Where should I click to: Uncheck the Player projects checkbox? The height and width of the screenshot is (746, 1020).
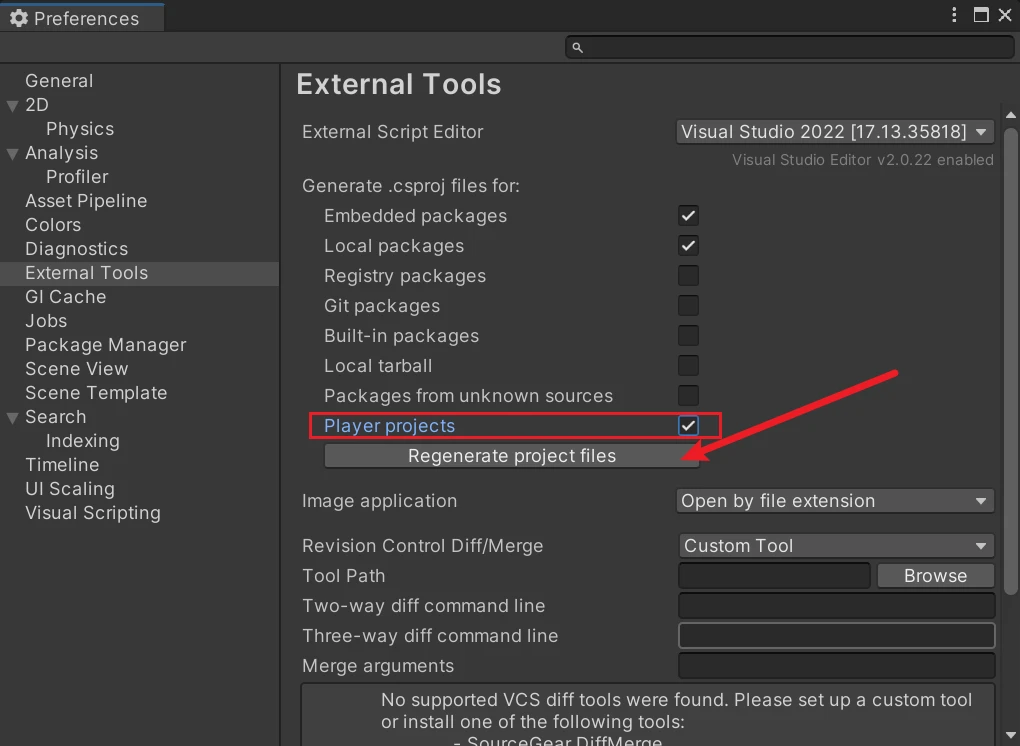688,425
